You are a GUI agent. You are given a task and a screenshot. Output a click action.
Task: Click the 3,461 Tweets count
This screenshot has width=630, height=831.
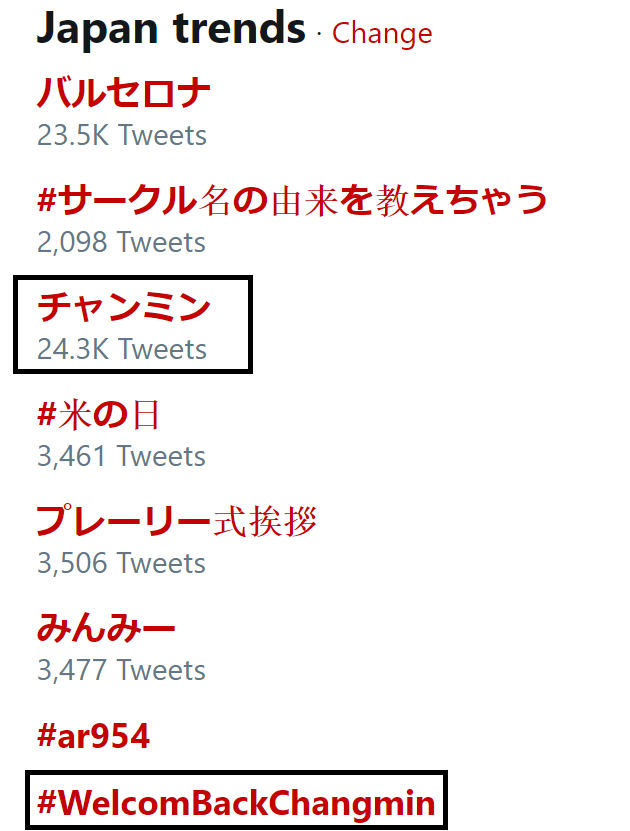tap(121, 456)
